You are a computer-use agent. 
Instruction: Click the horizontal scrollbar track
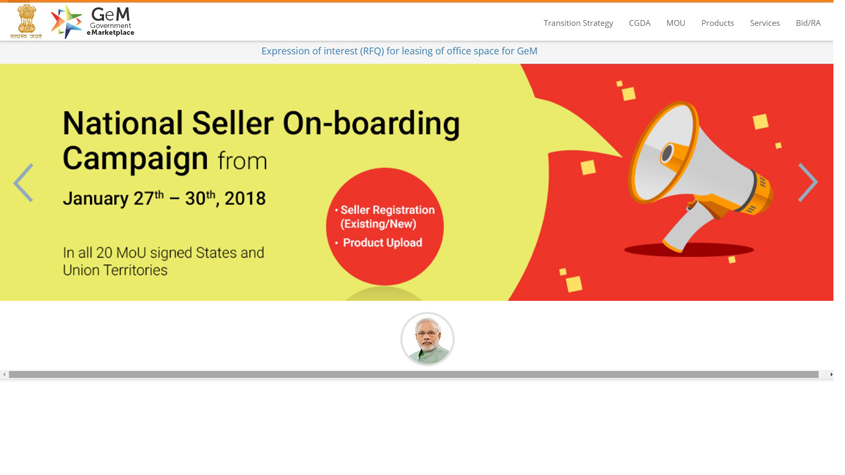coord(413,374)
